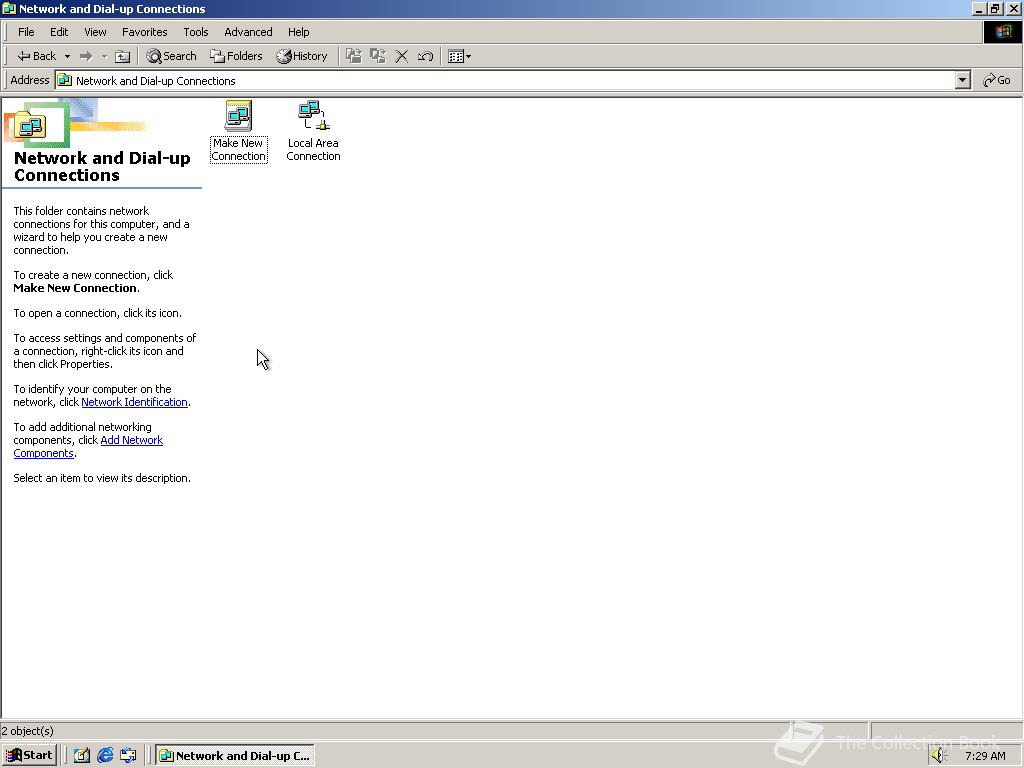Click the Back toolbar button
The image size is (1024, 768).
37,56
